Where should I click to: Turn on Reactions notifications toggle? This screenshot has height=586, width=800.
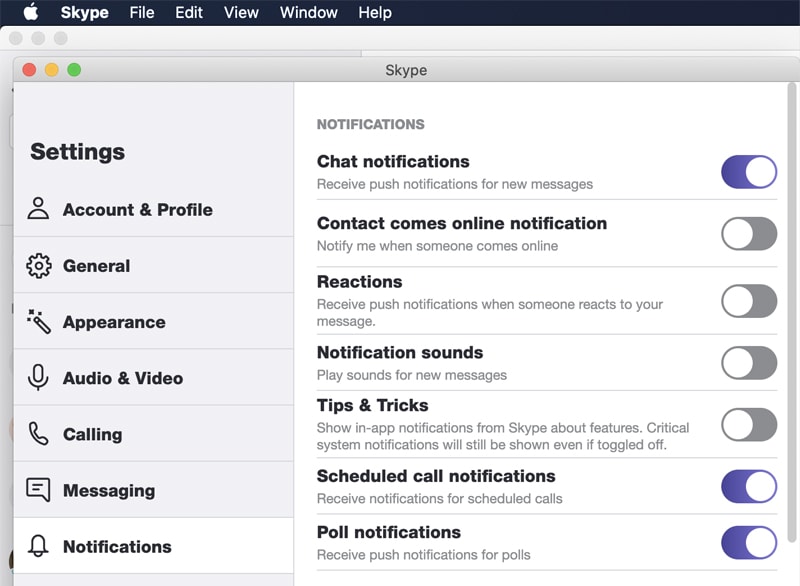pos(749,301)
